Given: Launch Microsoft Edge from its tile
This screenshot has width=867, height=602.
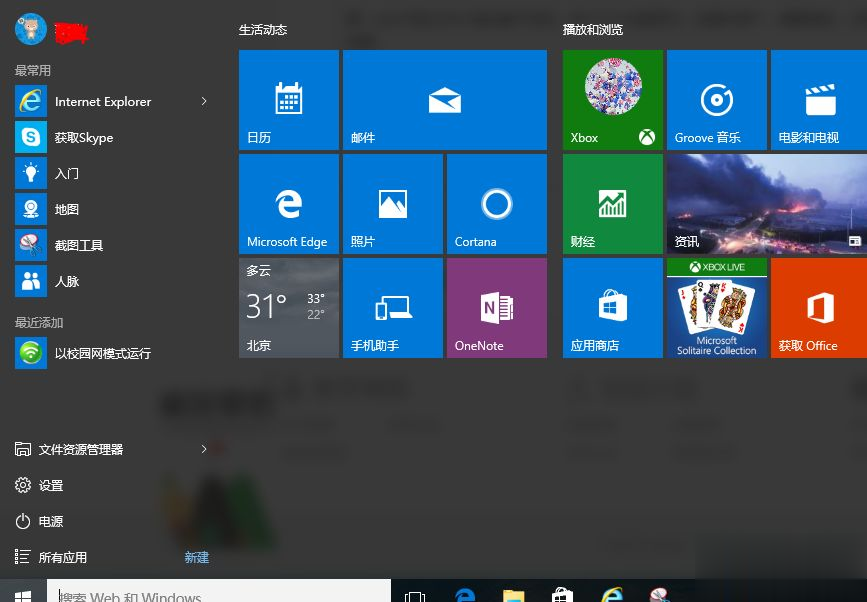Looking at the screenshot, I should coord(288,203).
